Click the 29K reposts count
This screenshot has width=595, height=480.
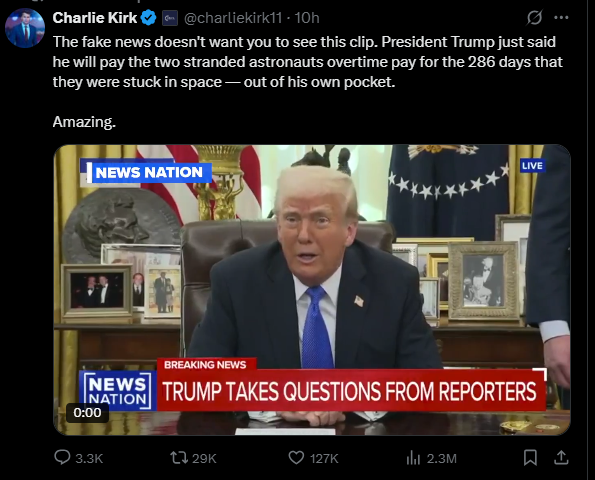(x=204, y=458)
